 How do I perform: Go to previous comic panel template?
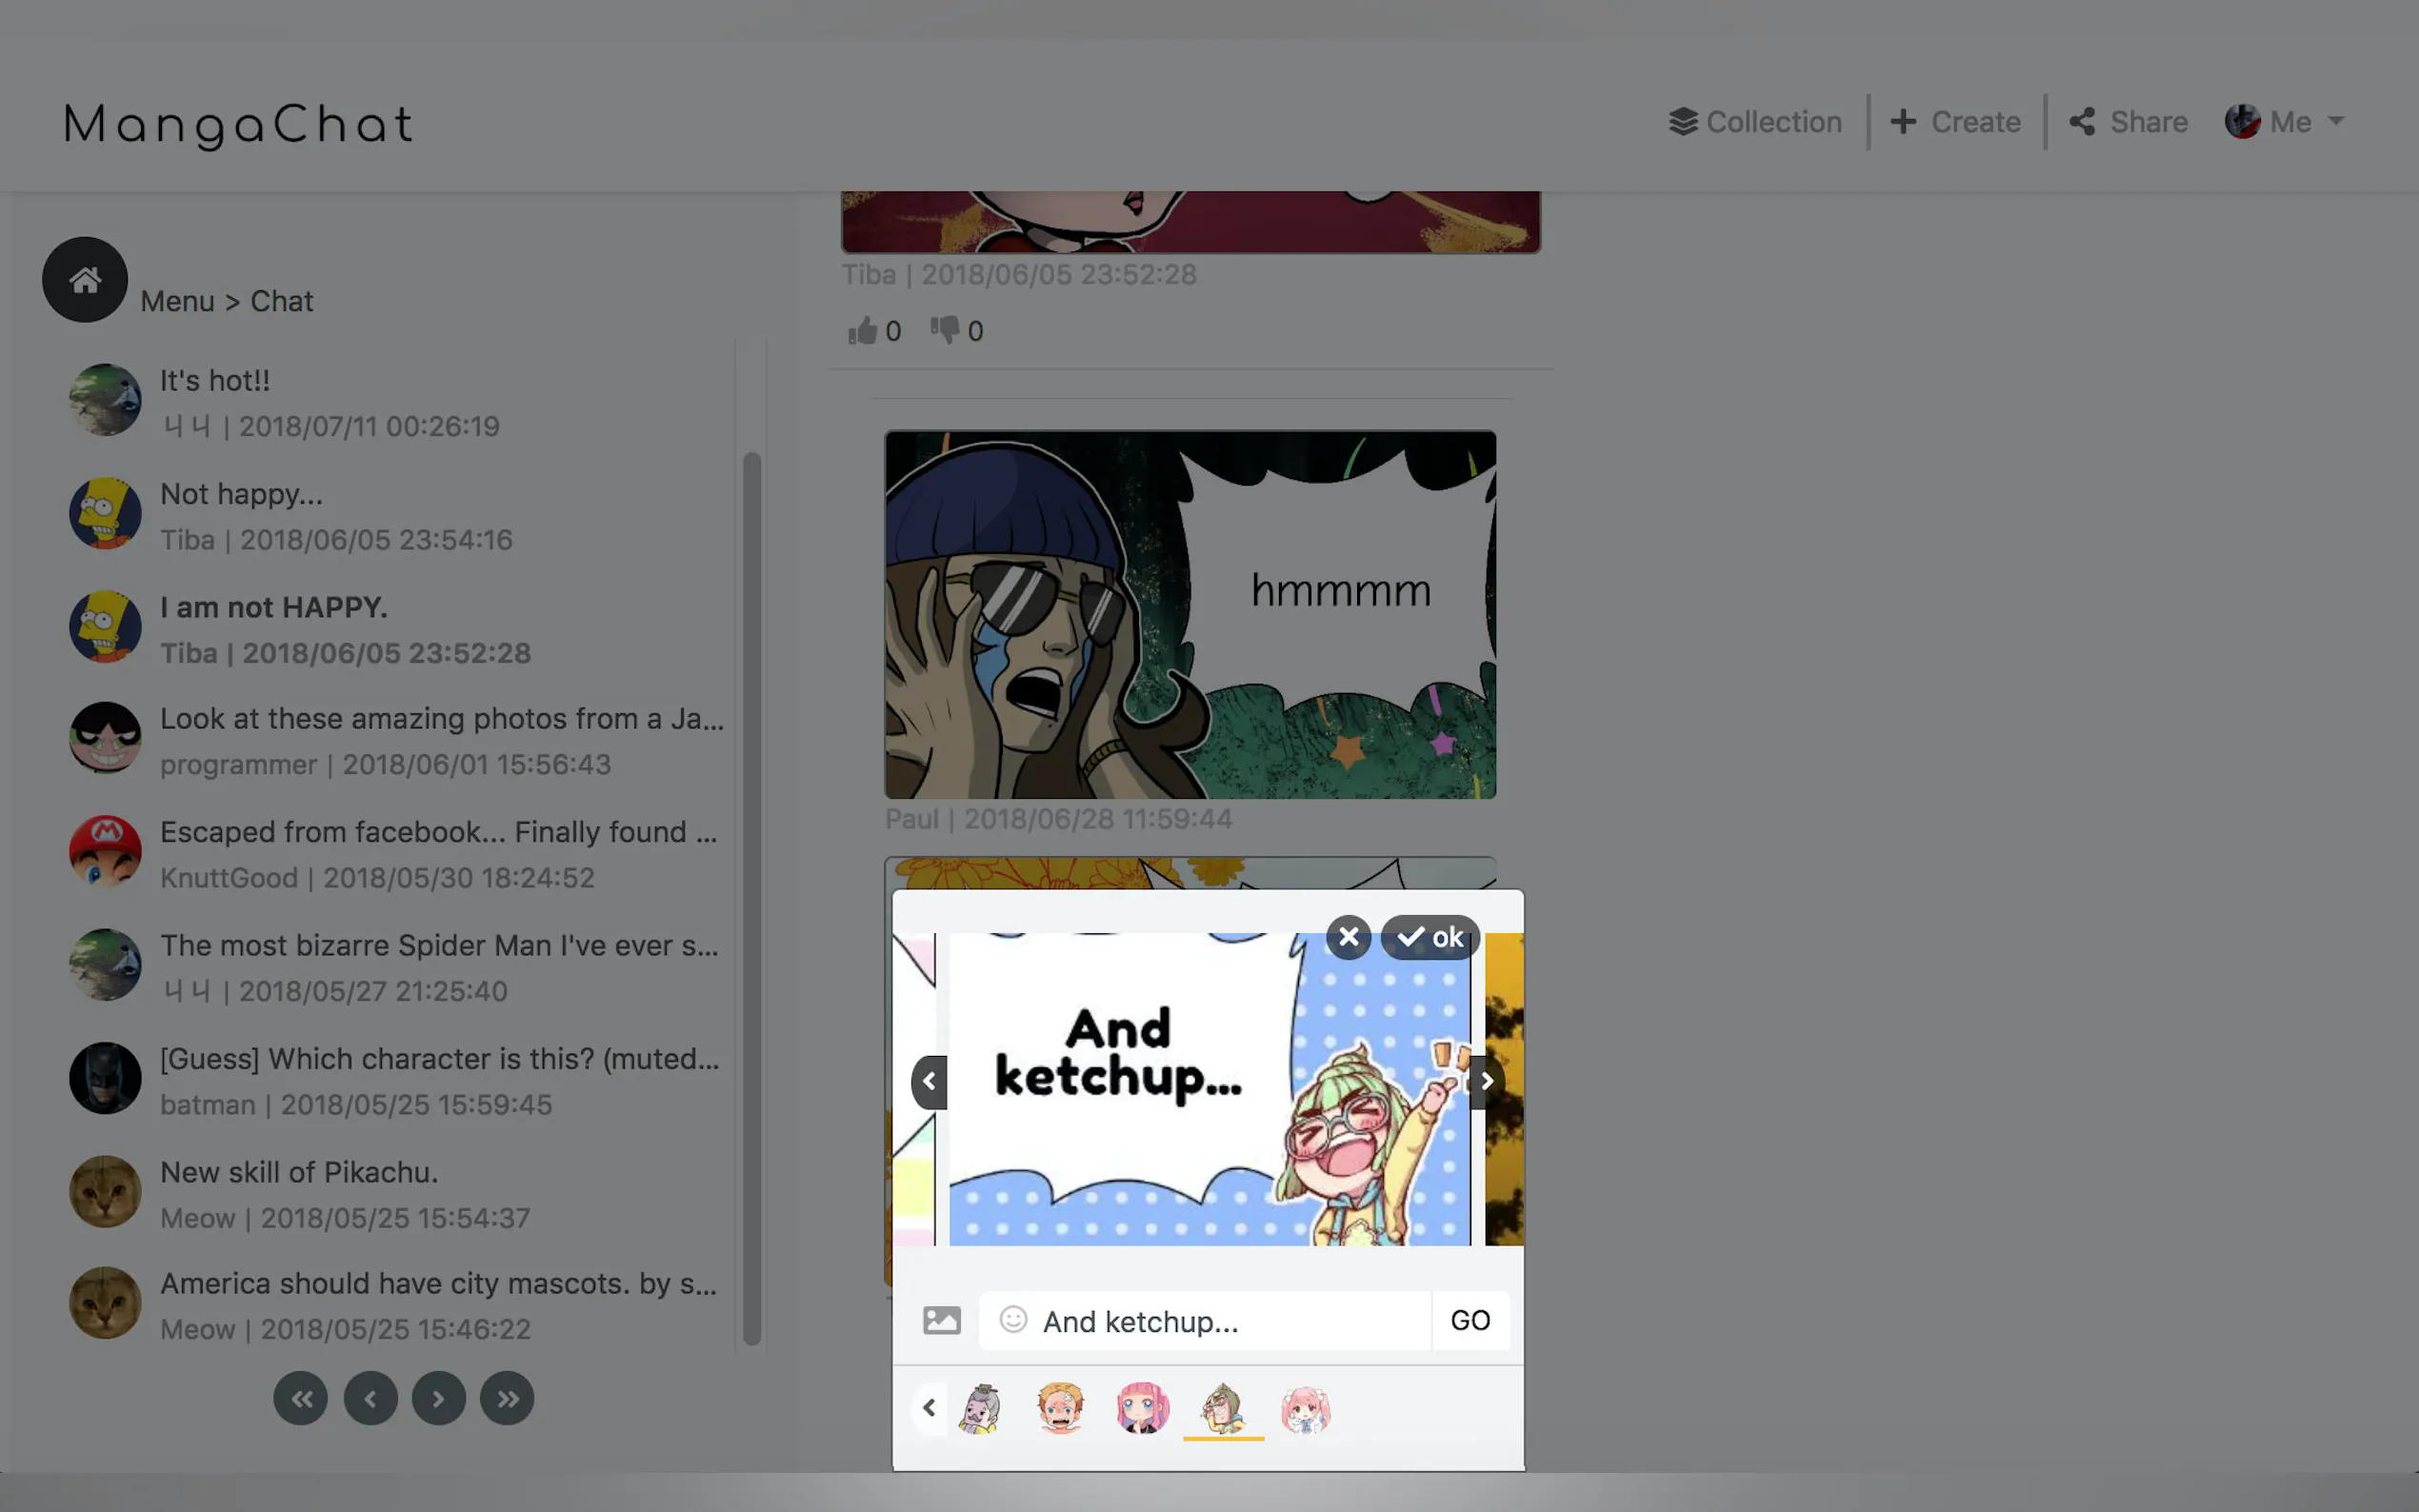click(x=929, y=1081)
